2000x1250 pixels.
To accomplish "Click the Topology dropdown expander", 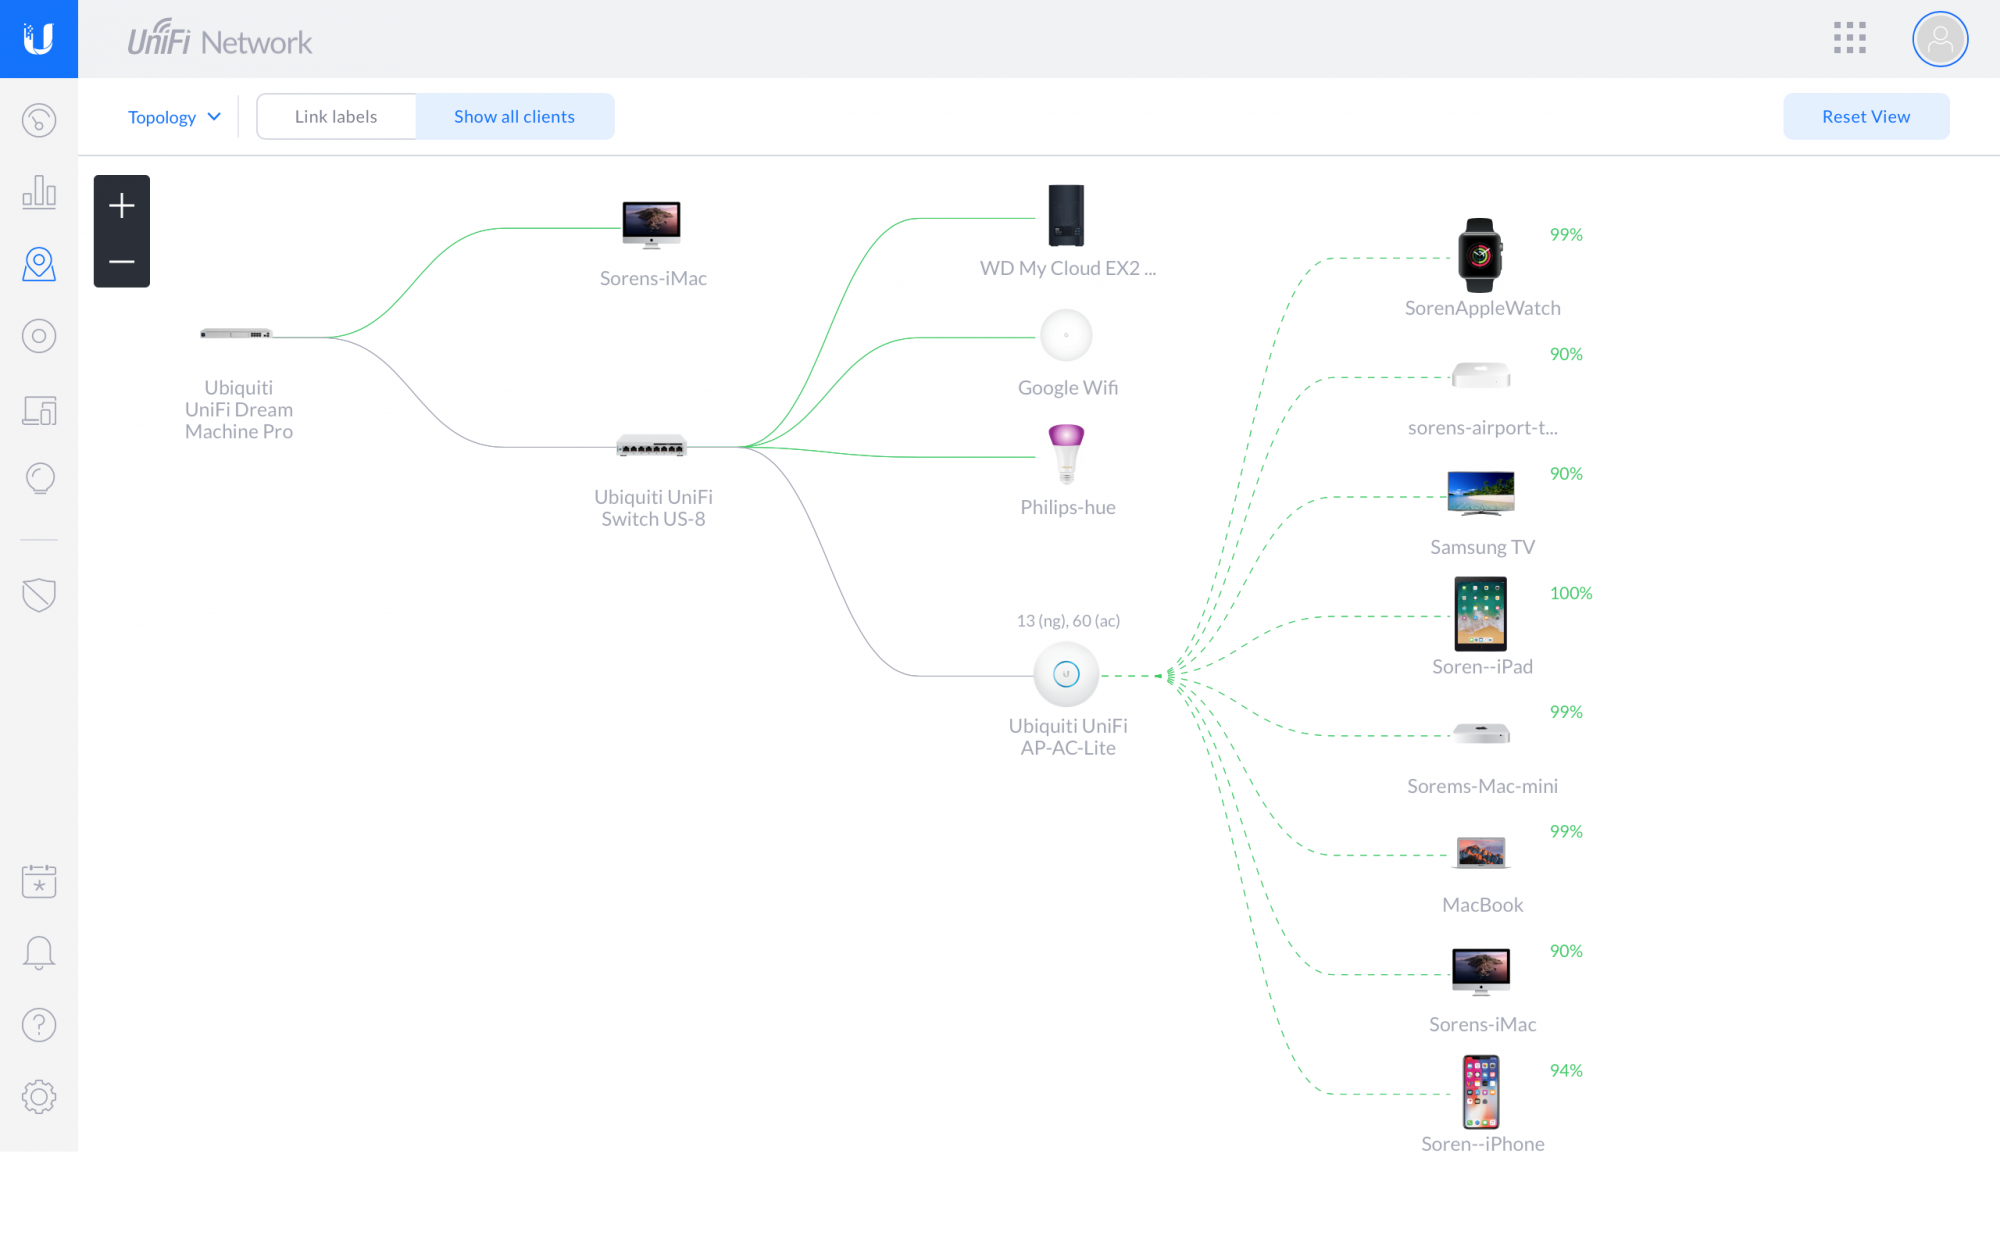I will tap(215, 115).
